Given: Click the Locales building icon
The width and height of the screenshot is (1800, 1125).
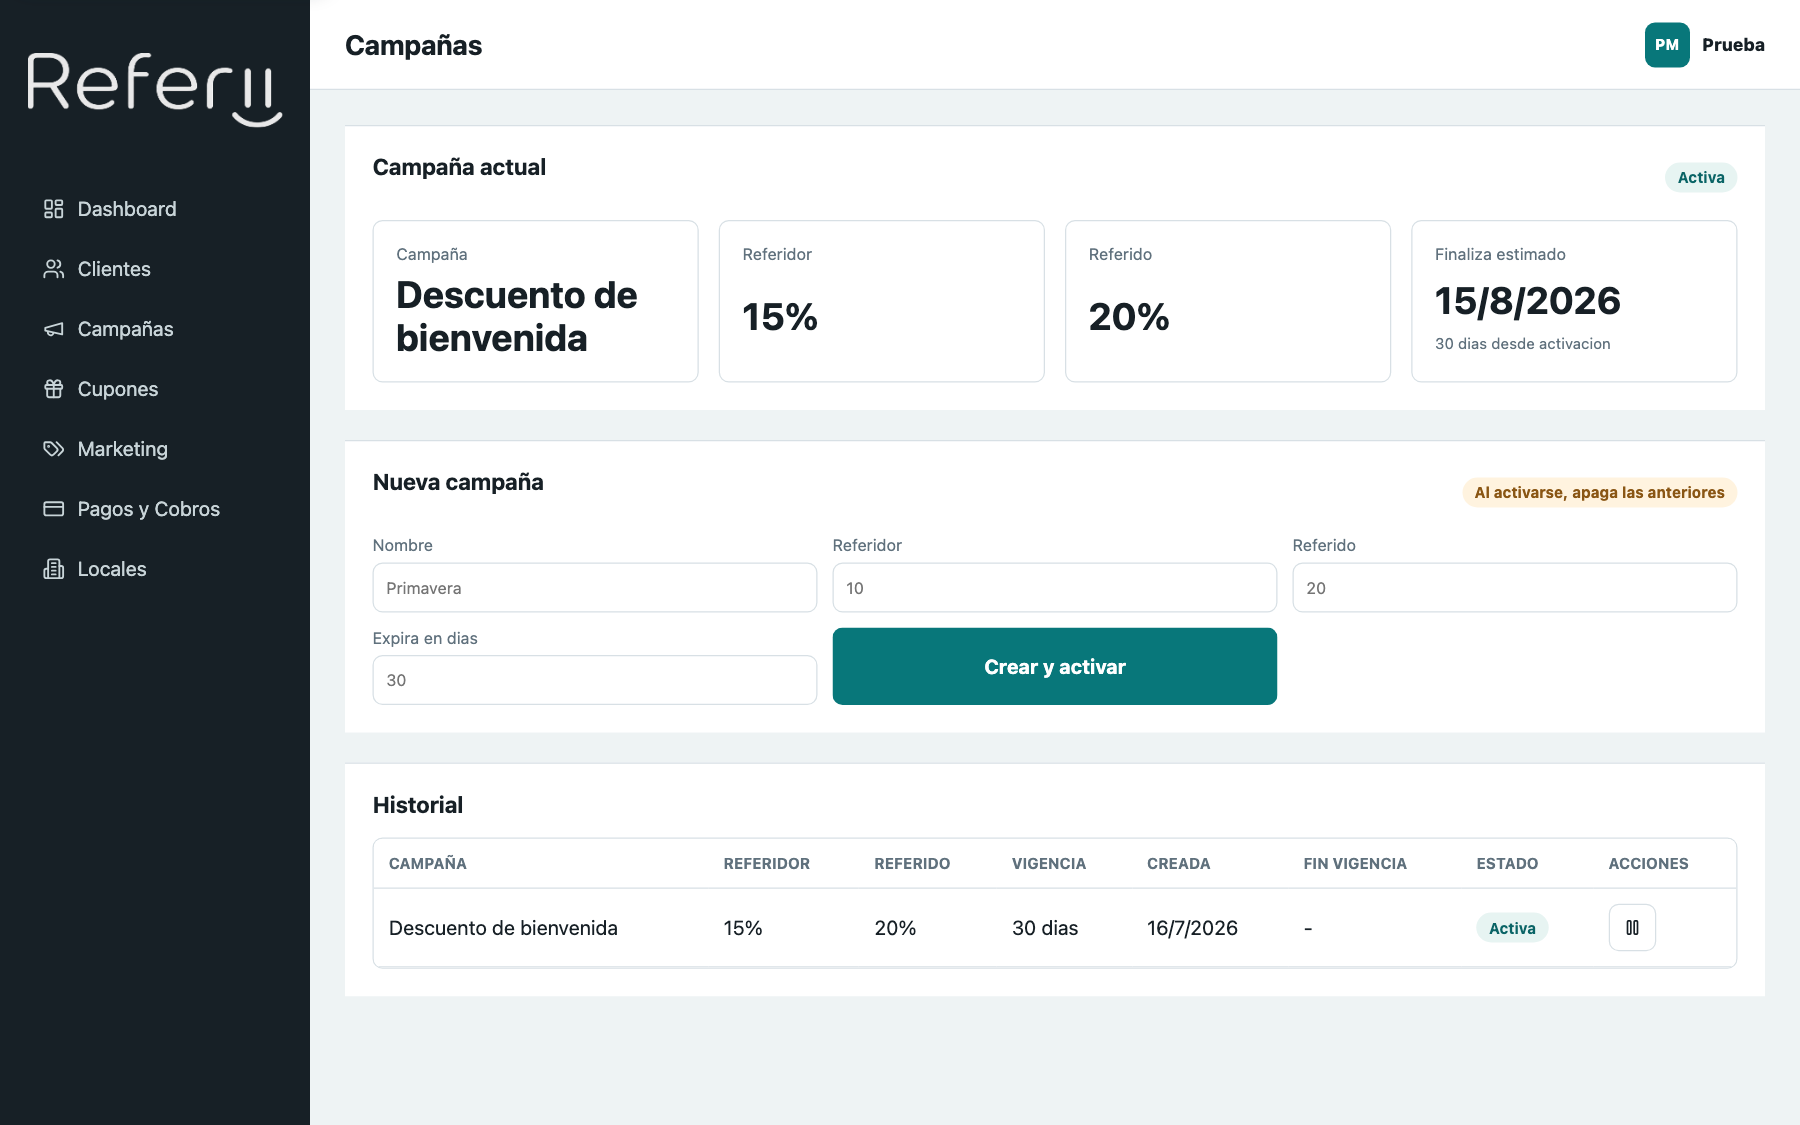Looking at the screenshot, I should (x=54, y=569).
